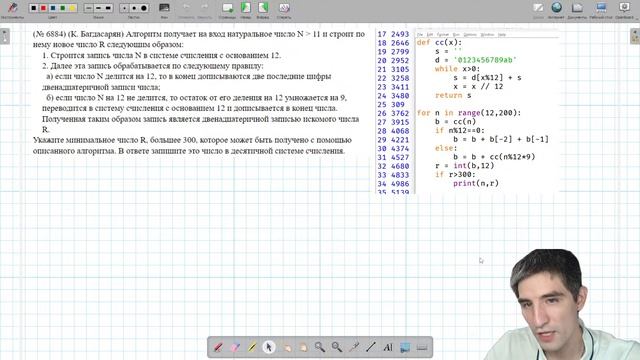The image size is (640, 360).
Task: Show the virtual keyboard
Action: [x=422, y=347]
